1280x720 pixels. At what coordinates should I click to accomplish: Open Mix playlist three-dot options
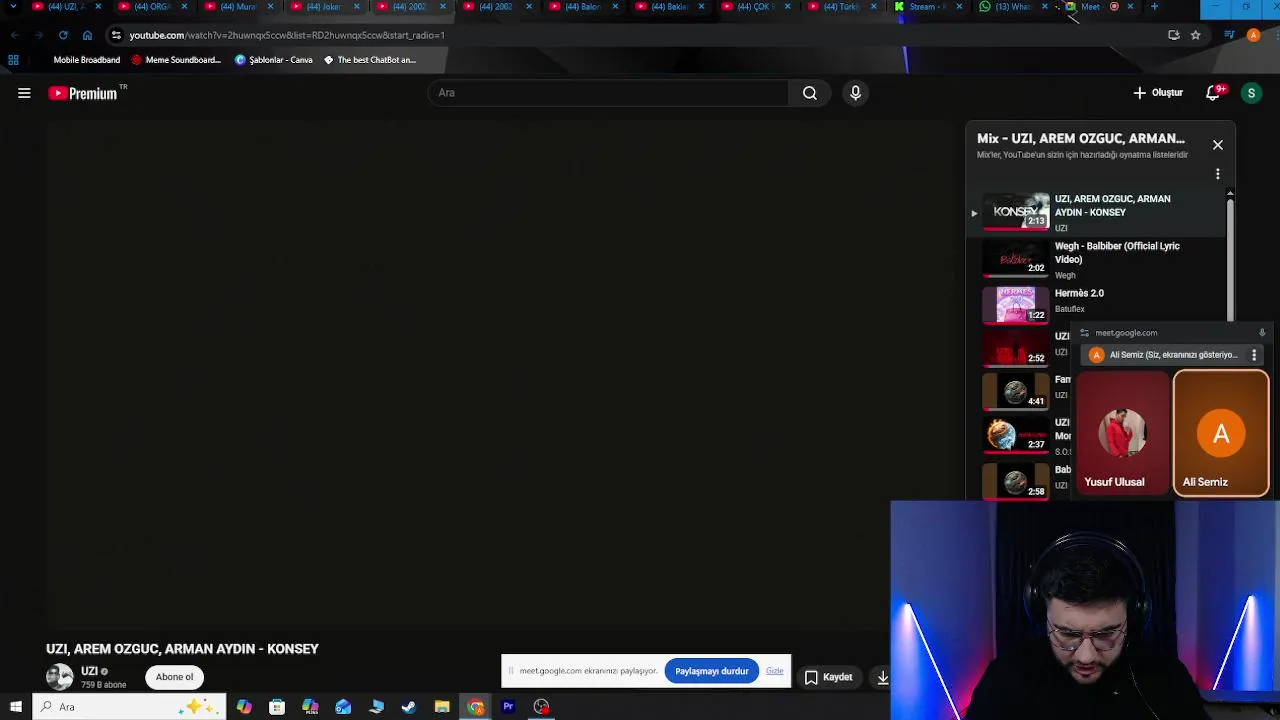1218,174
